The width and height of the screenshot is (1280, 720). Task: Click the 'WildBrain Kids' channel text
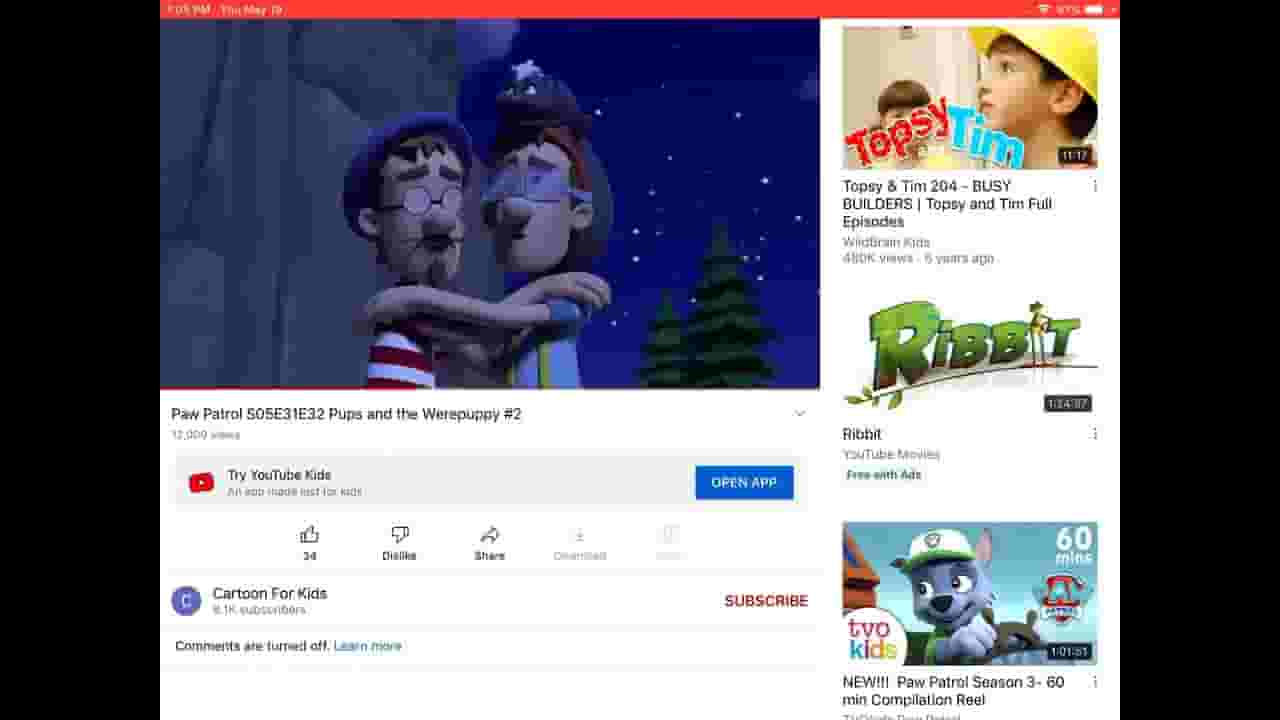pyautogui.click(x=886, y=242)
